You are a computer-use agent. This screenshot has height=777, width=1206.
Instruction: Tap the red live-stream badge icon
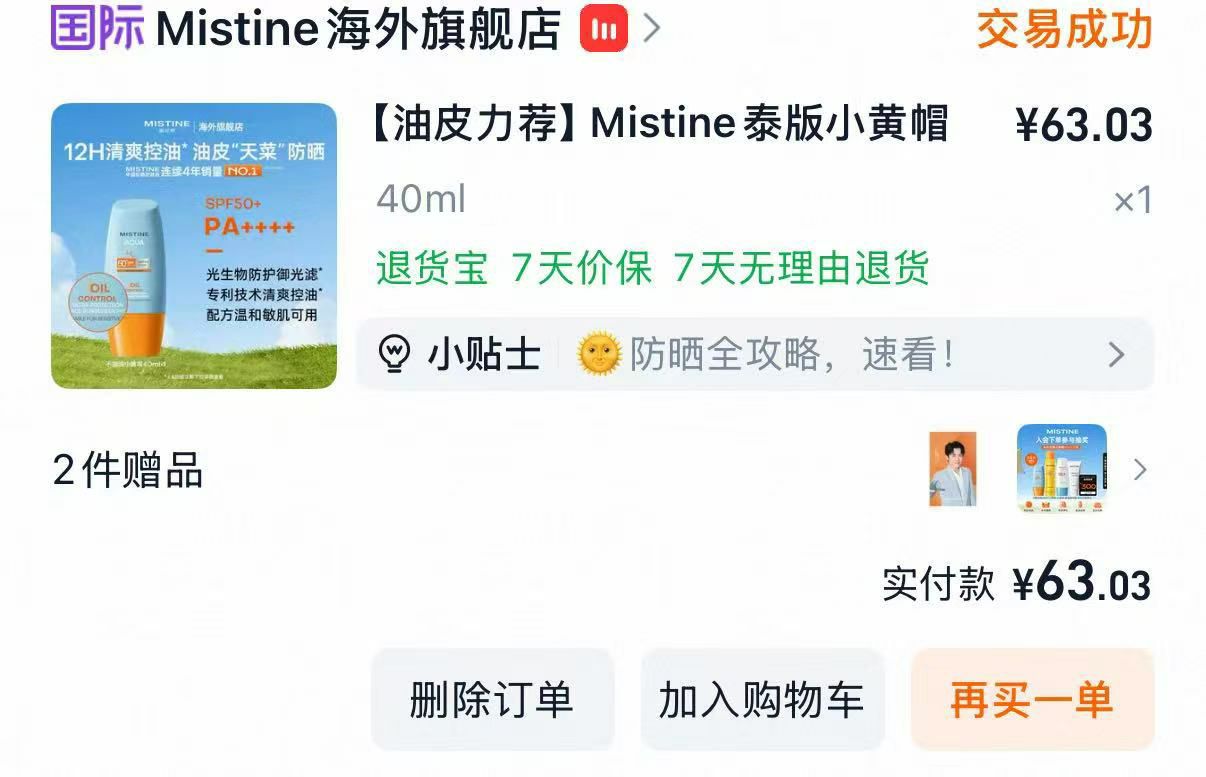604,28
